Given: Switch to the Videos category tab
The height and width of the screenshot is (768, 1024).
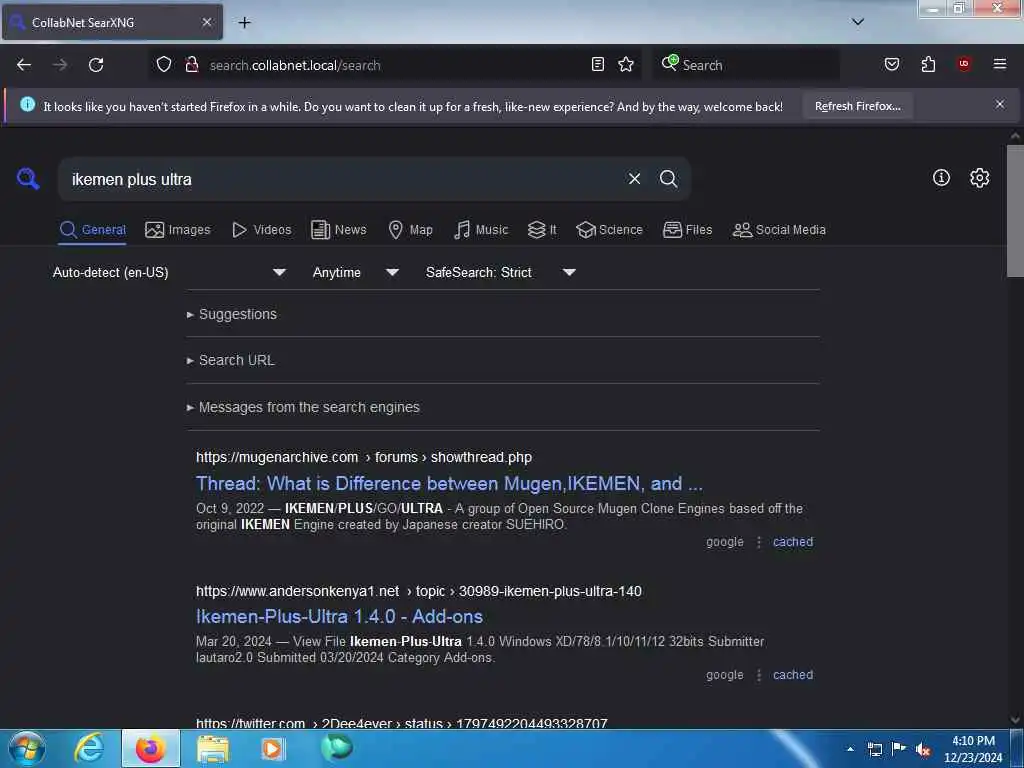Looking at the screenshot, I should [261, 230].
